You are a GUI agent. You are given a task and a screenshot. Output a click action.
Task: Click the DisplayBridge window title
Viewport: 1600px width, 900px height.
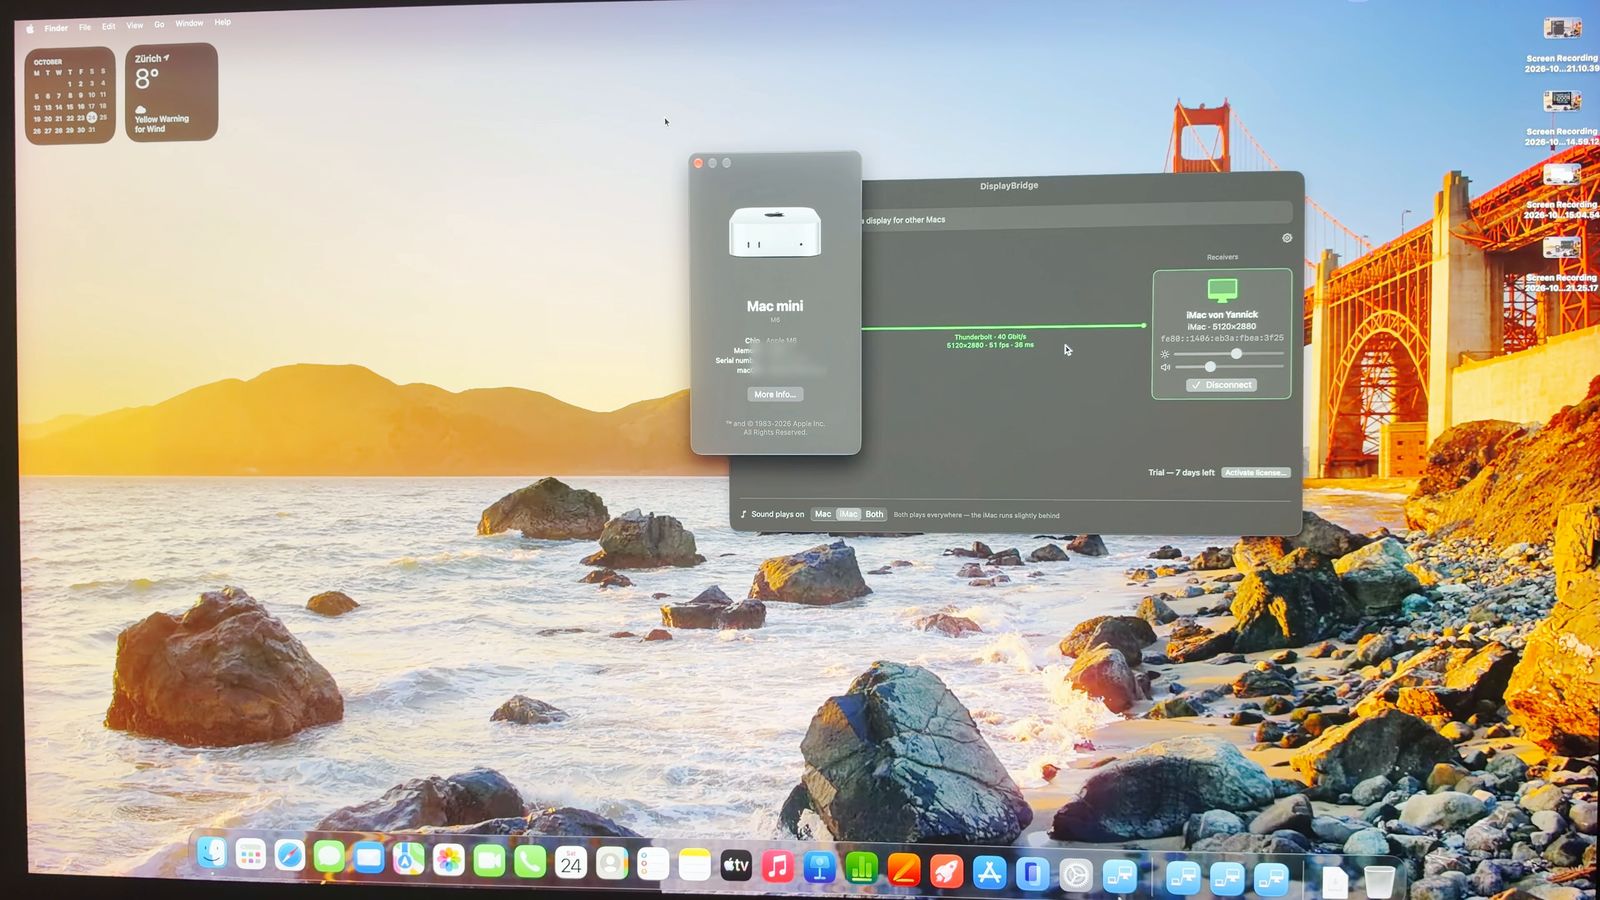[x=1009, y=186]
